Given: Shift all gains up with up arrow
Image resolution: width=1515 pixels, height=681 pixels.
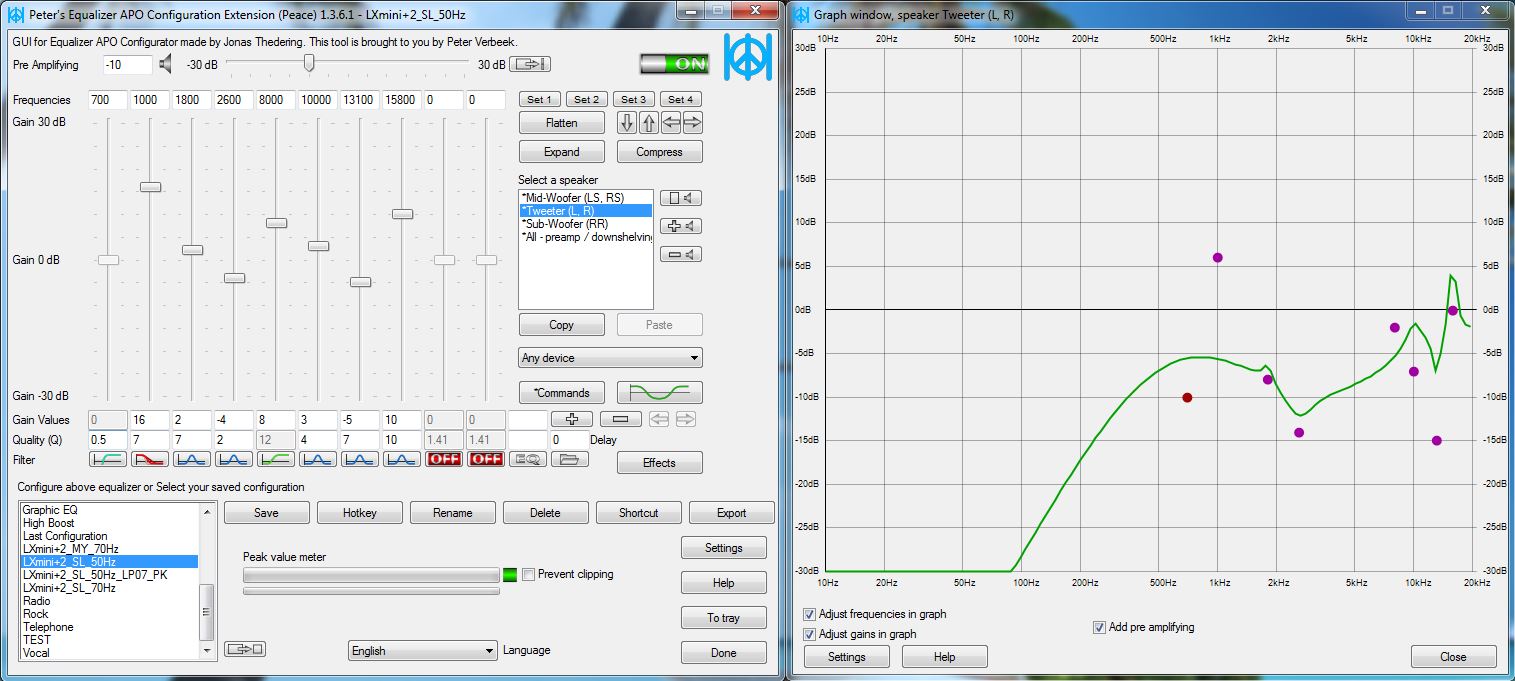Looking at the screenshot, I should coord(649,123).
